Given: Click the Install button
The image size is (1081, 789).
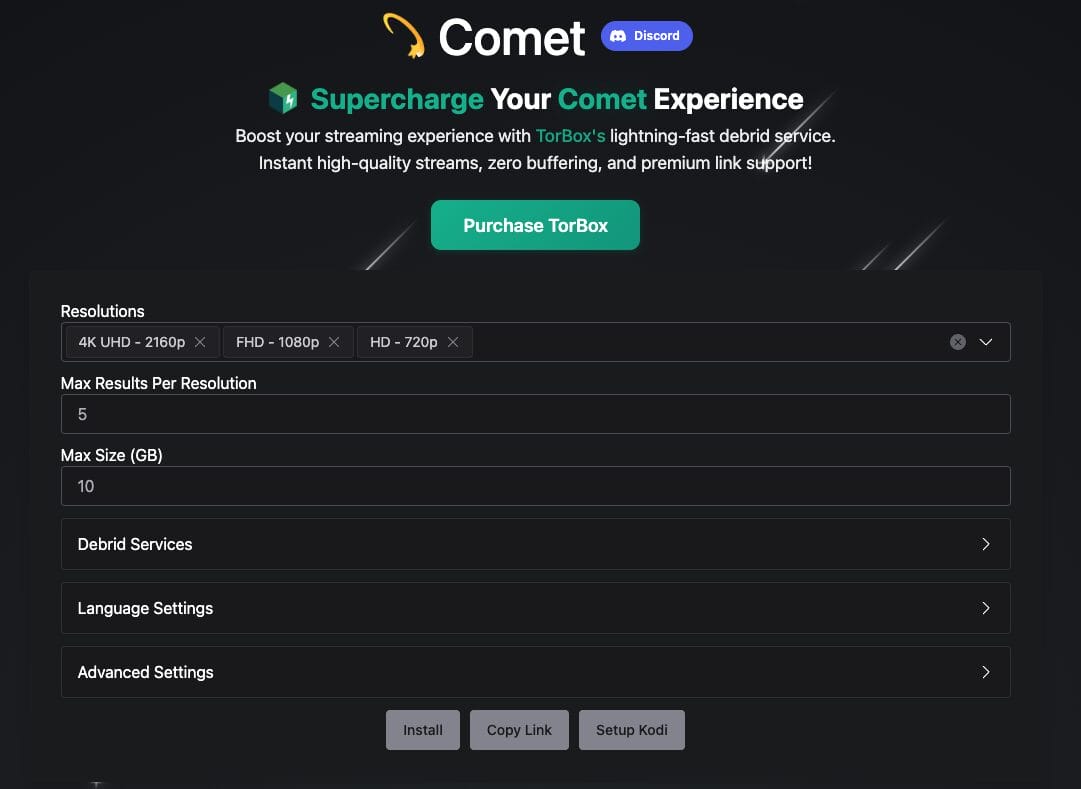Looking at the screenshot, I should click(423, 730).
